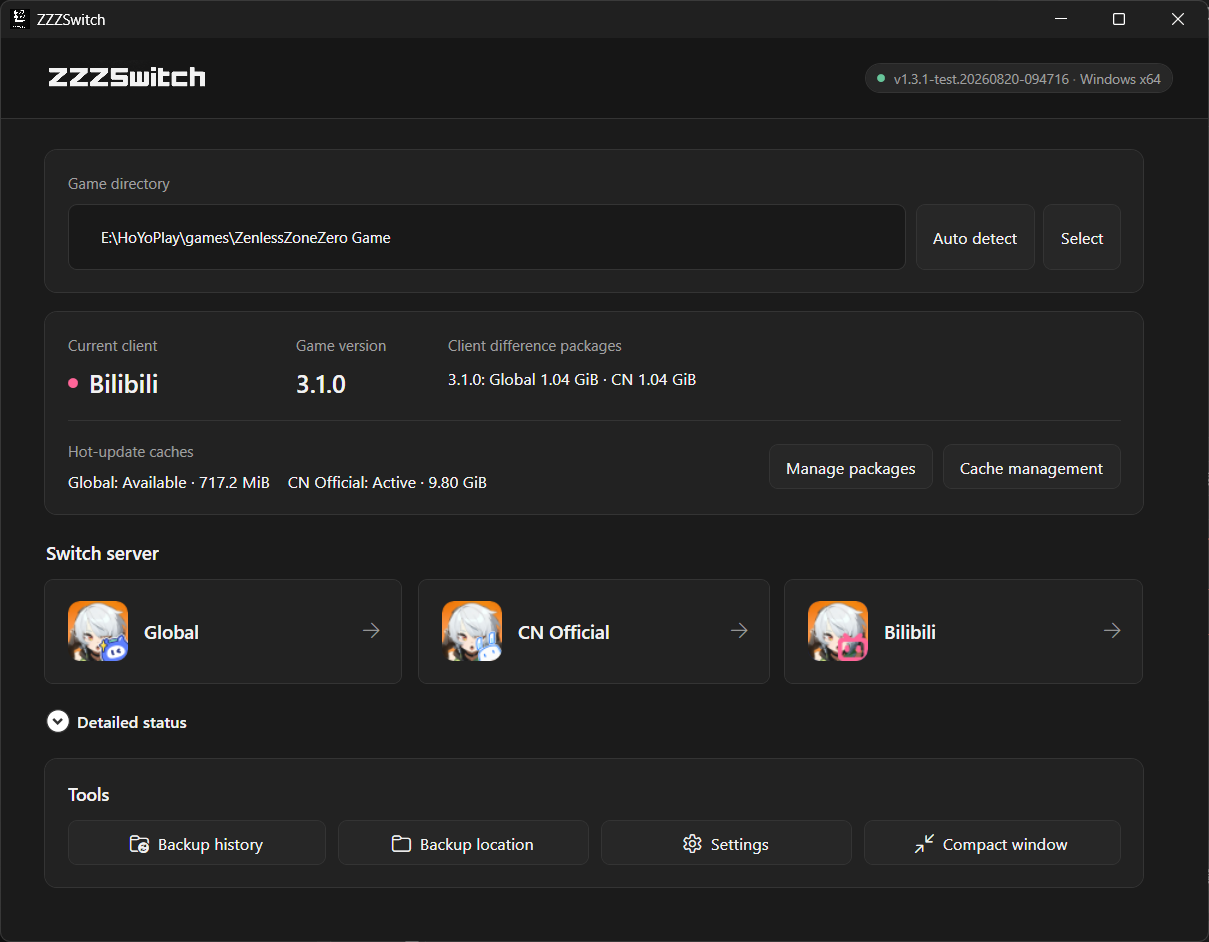The image size is (1209, 942).
Task: Click the Detailed status label
Action: click(132, 722)
